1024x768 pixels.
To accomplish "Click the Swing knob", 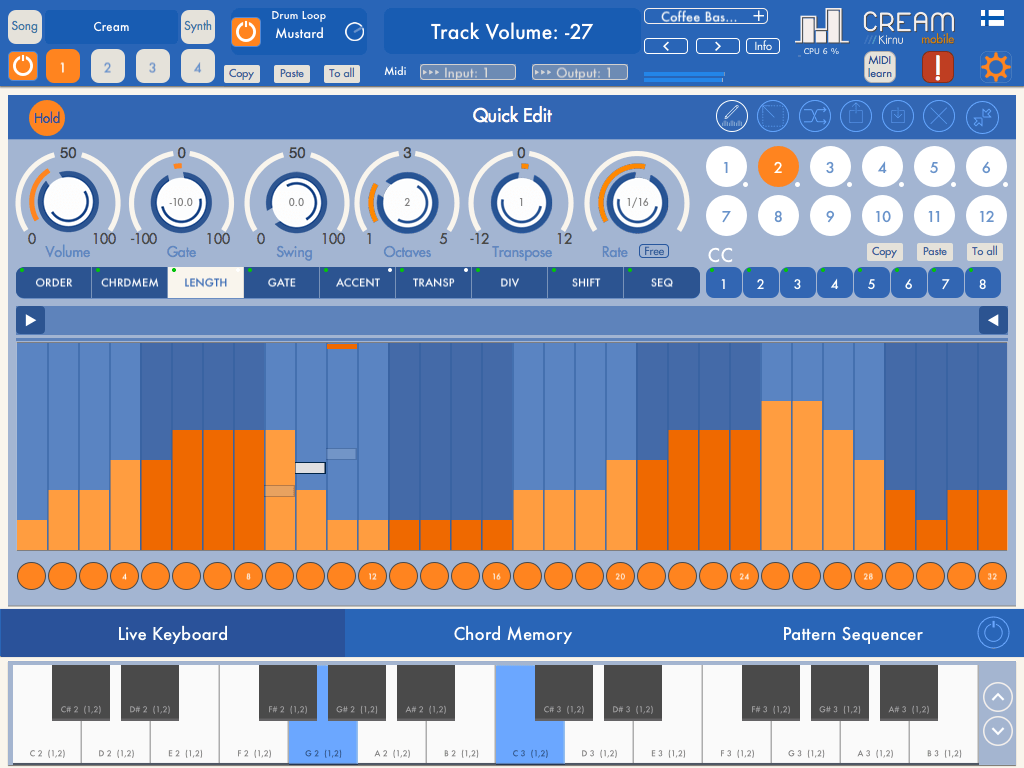I will [296, 202].
